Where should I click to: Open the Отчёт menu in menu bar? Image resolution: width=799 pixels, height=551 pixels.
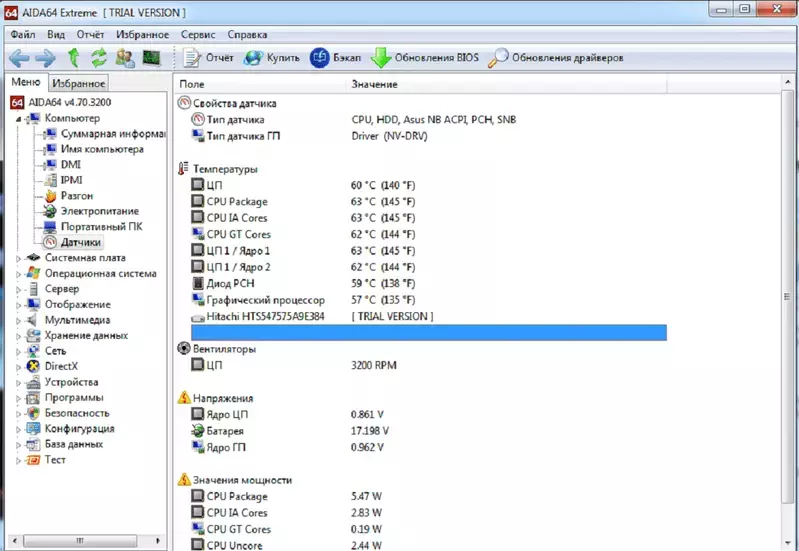pos(90,35)
